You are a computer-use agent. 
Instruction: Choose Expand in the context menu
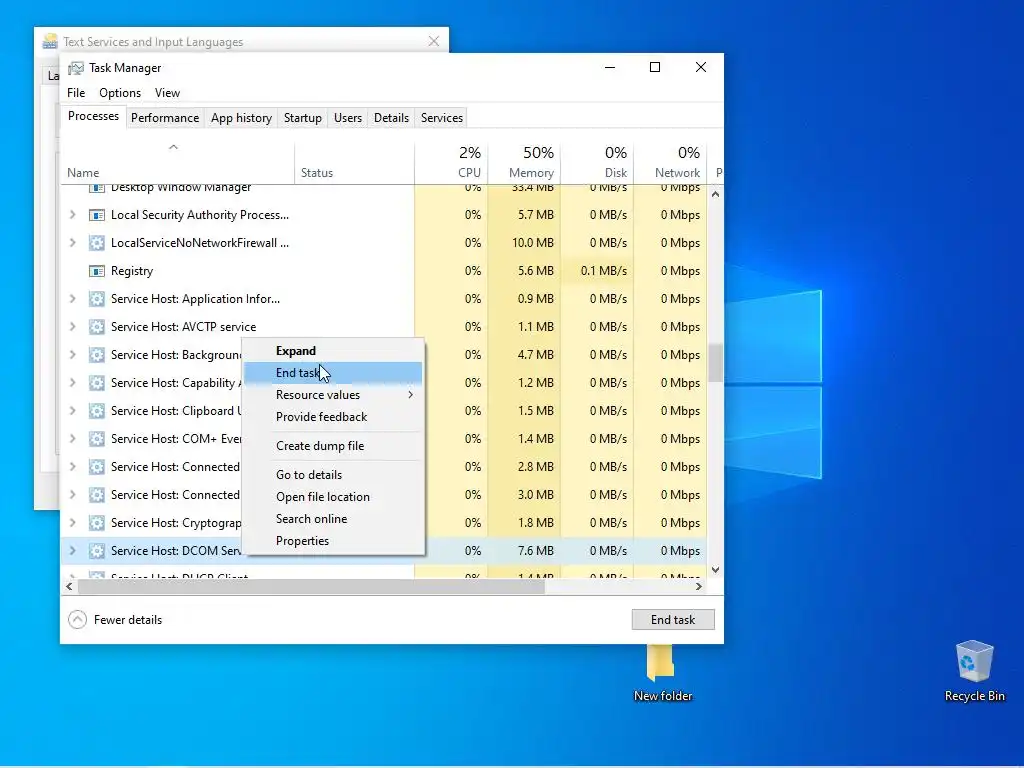(333, 351)
